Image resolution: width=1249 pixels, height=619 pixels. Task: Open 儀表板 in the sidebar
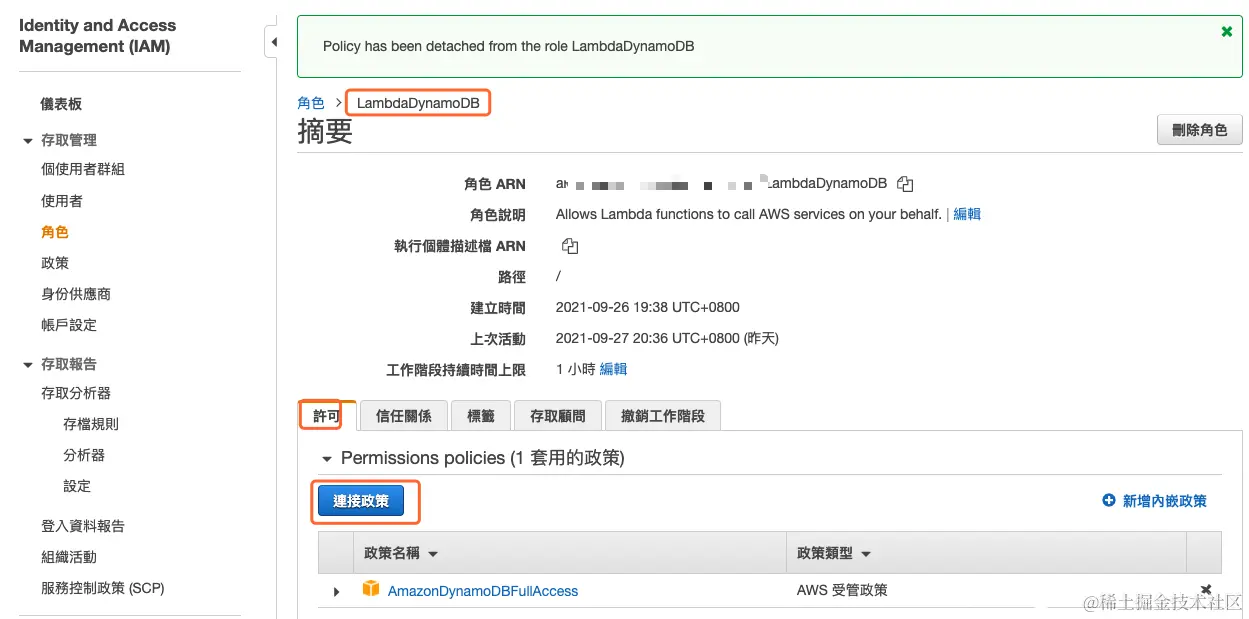pos(61,104)
